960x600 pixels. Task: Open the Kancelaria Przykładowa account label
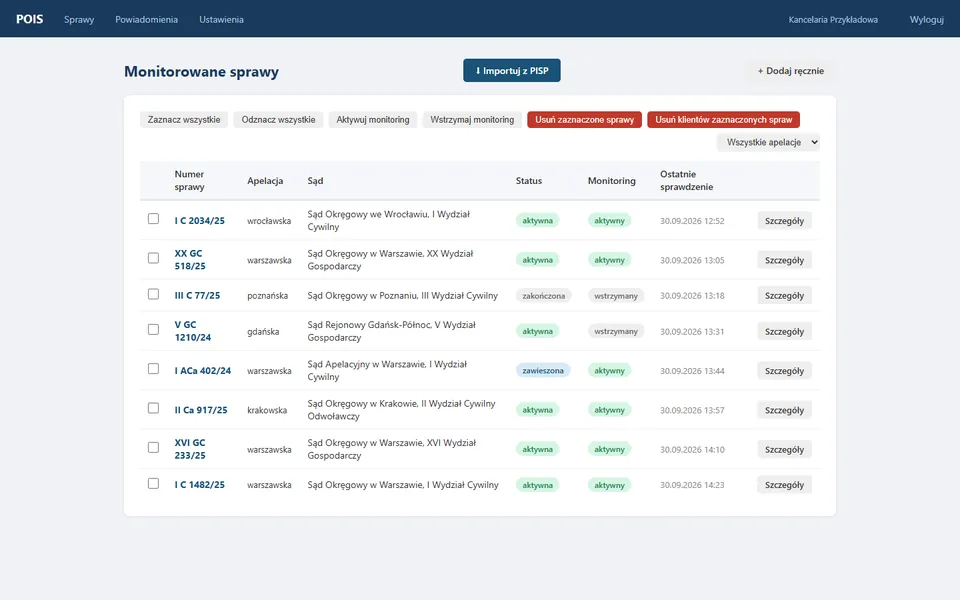click(833, 20)
